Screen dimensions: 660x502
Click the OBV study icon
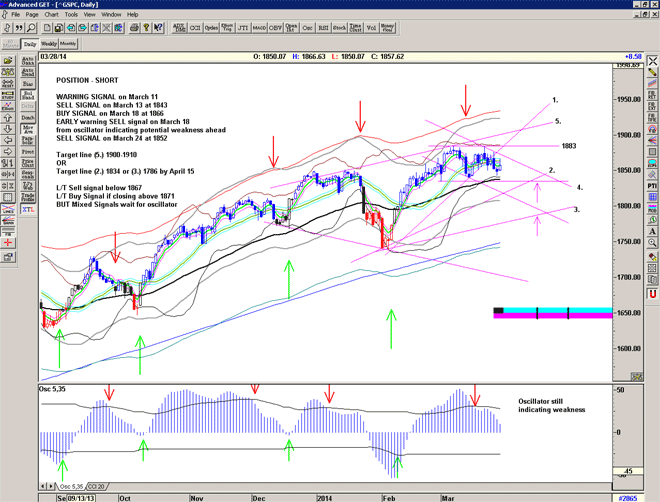point(272,29)
